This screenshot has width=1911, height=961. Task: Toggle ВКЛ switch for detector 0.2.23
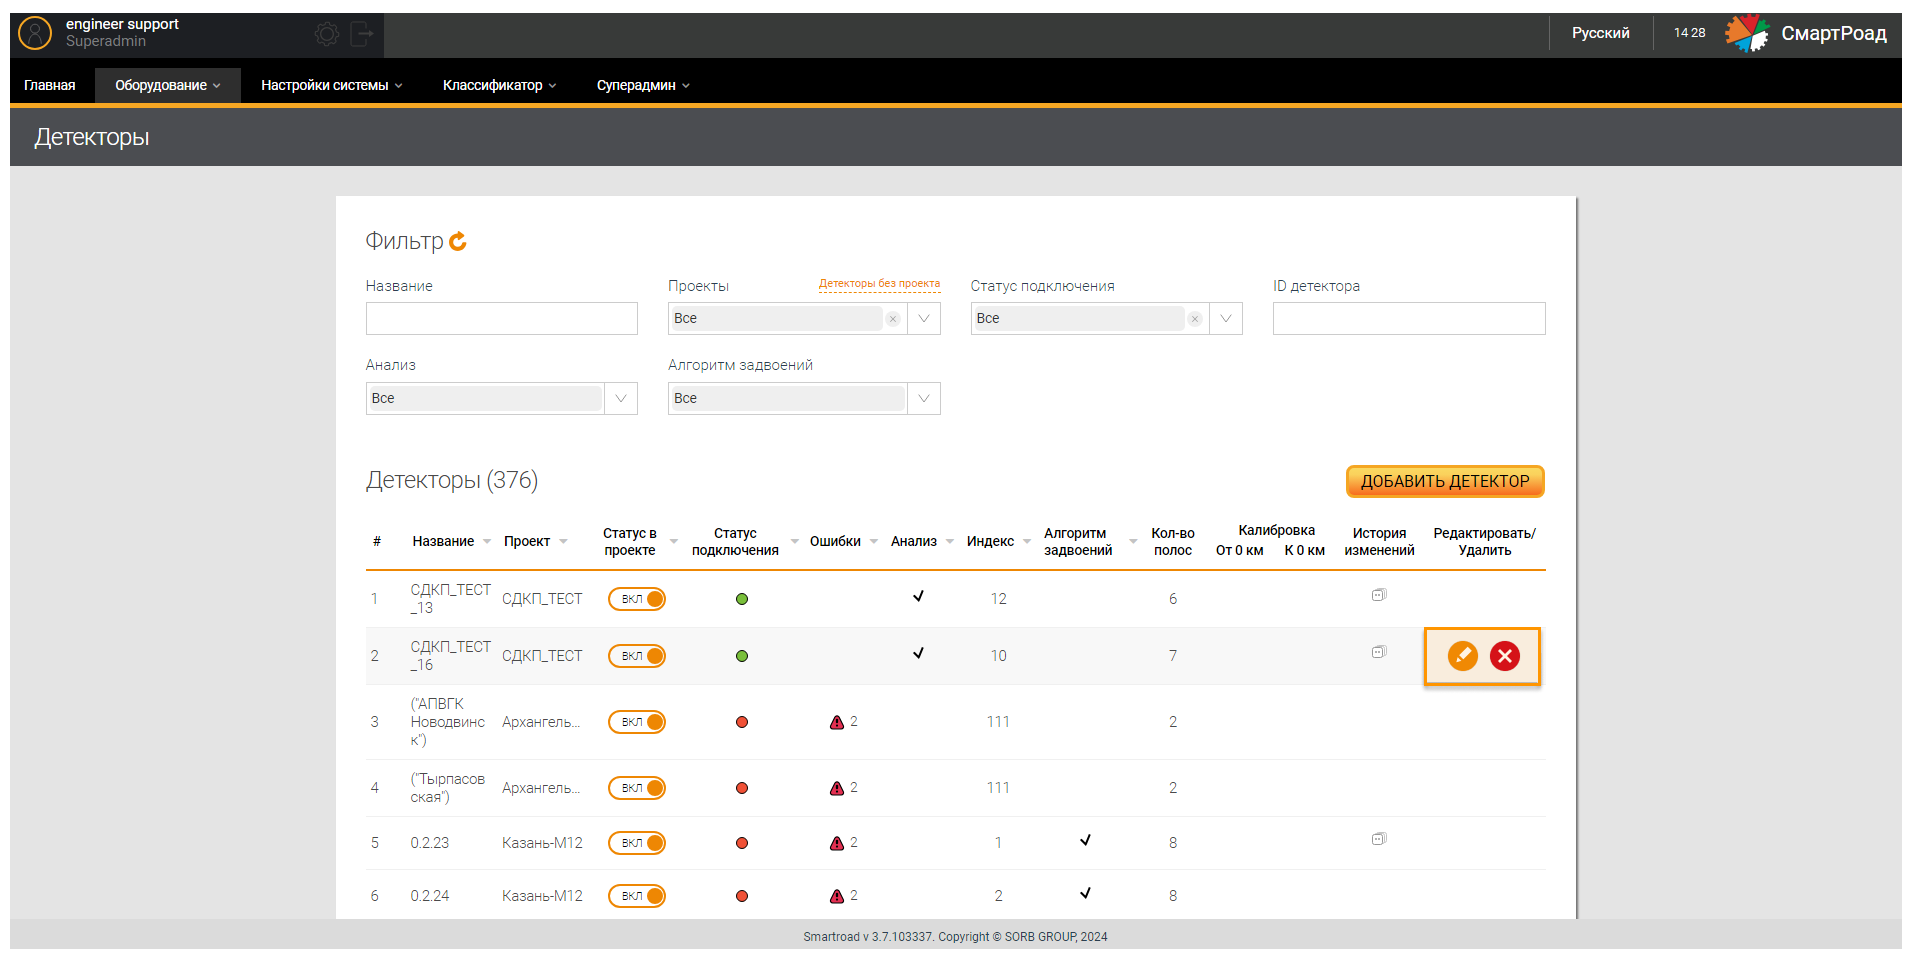[637, 843]
